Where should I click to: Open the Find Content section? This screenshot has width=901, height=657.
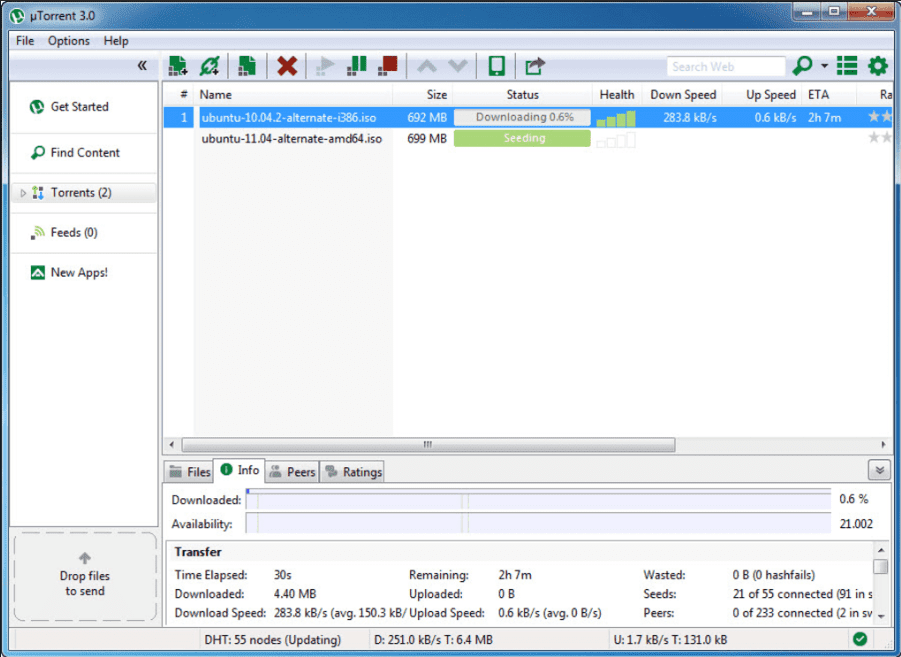(x=84, y=152)
